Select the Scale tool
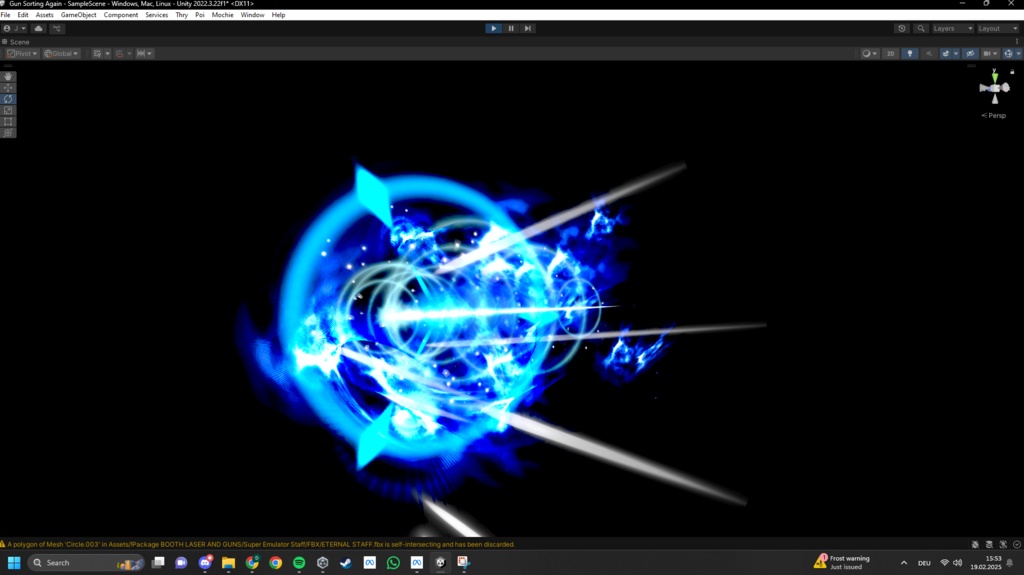The height and width of the screenshot is (575, 1024). tap(8, 110)
